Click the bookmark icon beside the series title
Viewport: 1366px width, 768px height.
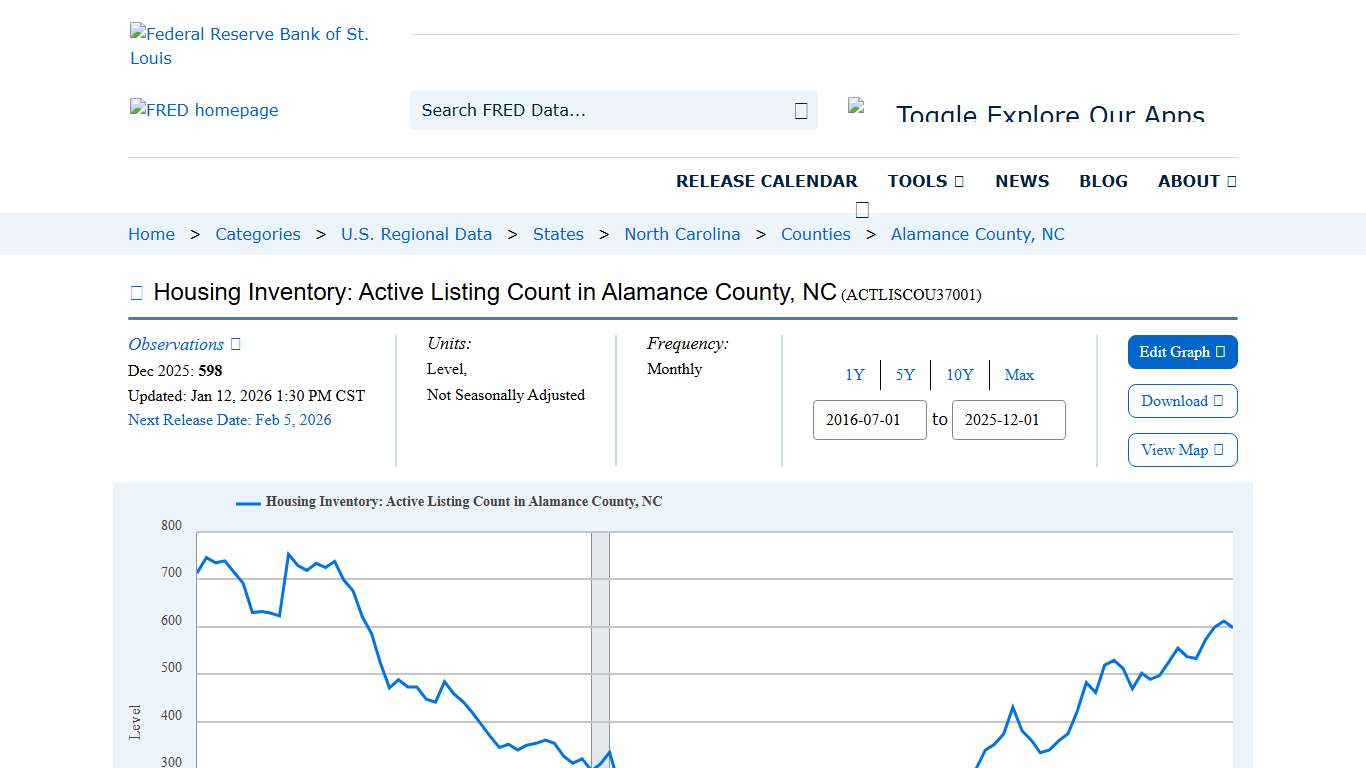(136, 291)
